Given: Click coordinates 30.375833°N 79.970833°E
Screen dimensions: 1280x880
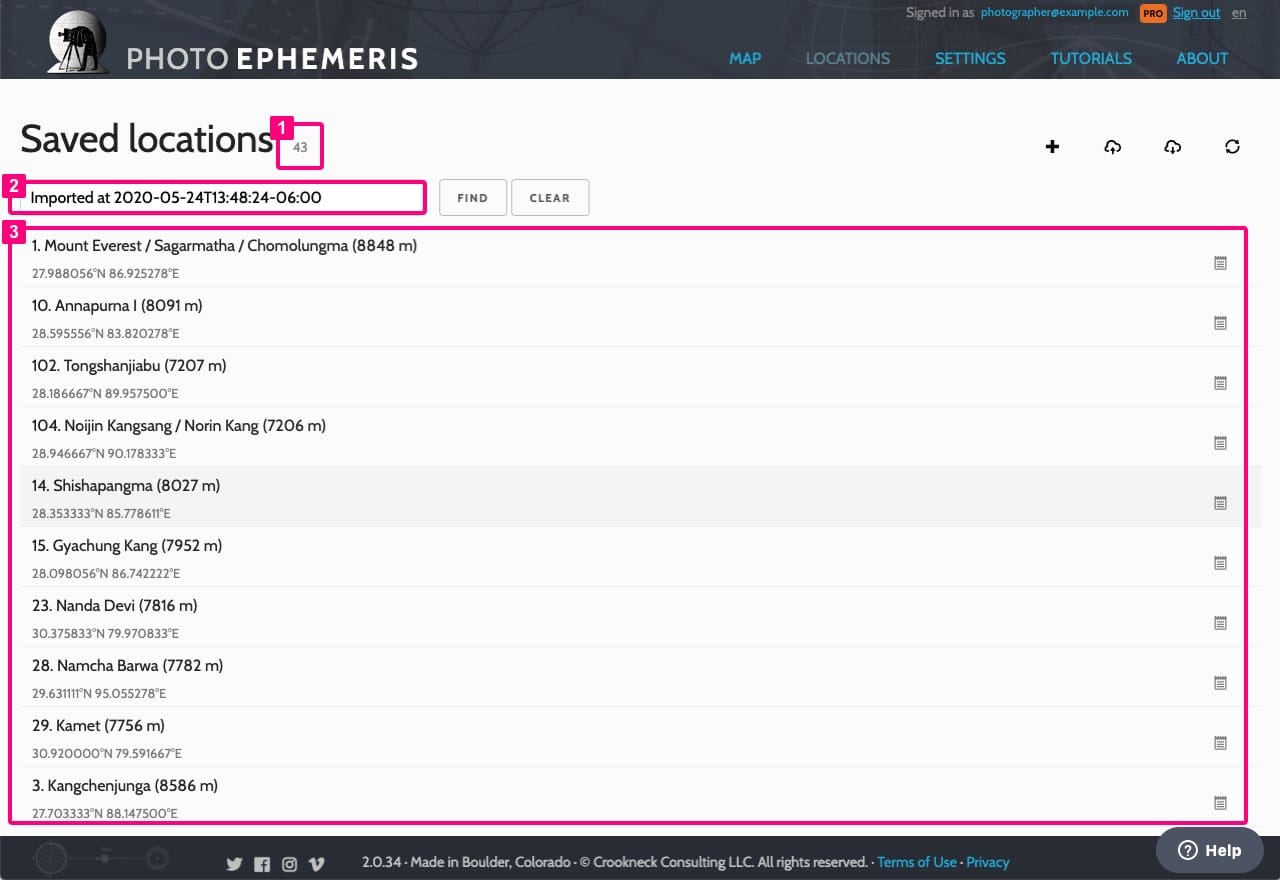Looking at the screenshot, I should (x=105, y=634).
